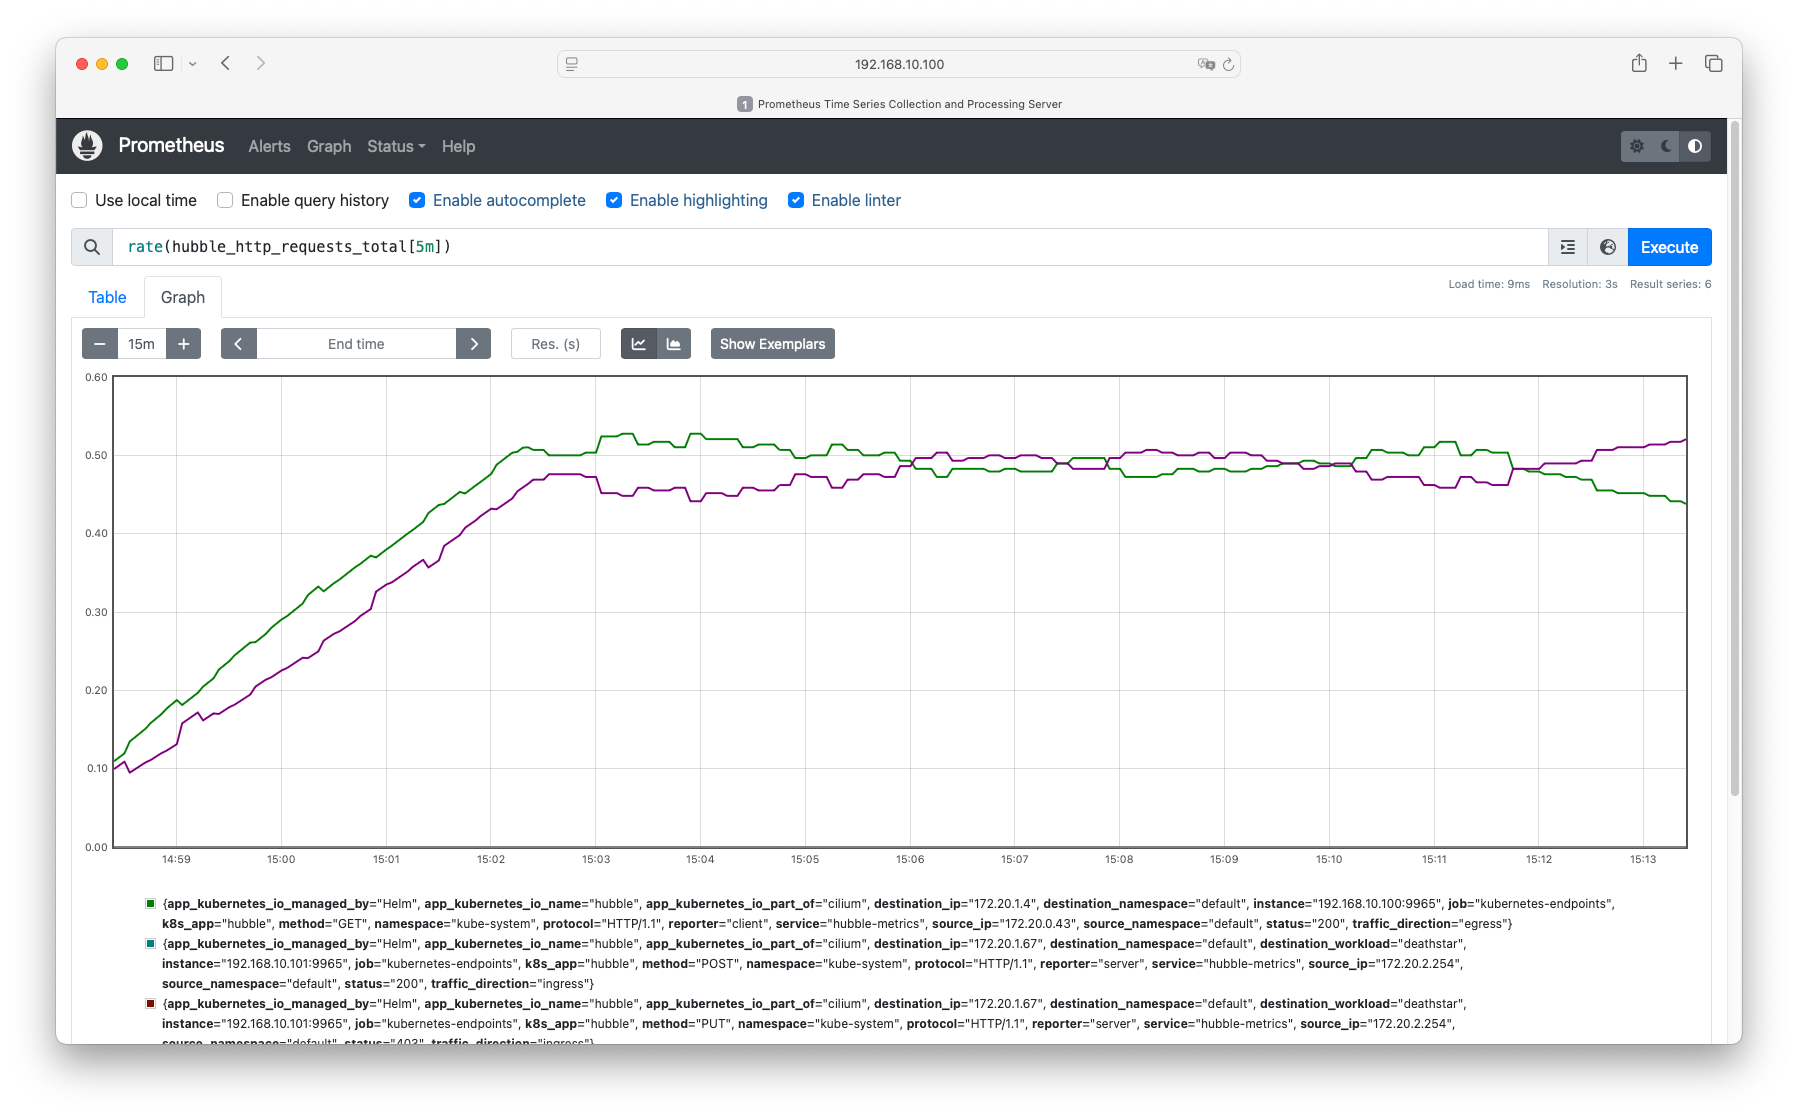
Task: Switch to the Table tab
Action: click(x=107, y=297)
